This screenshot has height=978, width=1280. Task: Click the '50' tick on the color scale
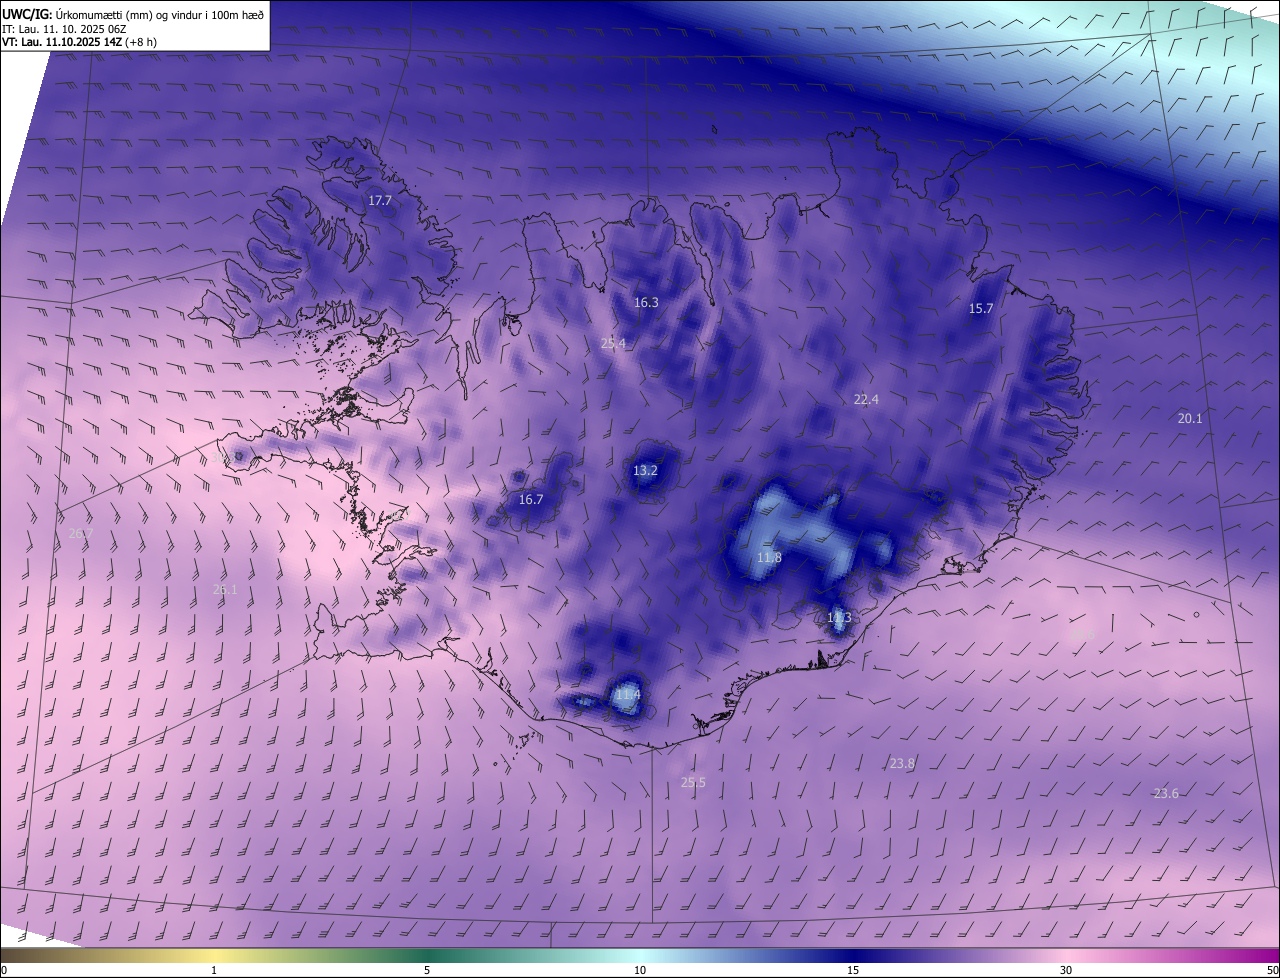pyautogui.click(x=1272, y=970)
